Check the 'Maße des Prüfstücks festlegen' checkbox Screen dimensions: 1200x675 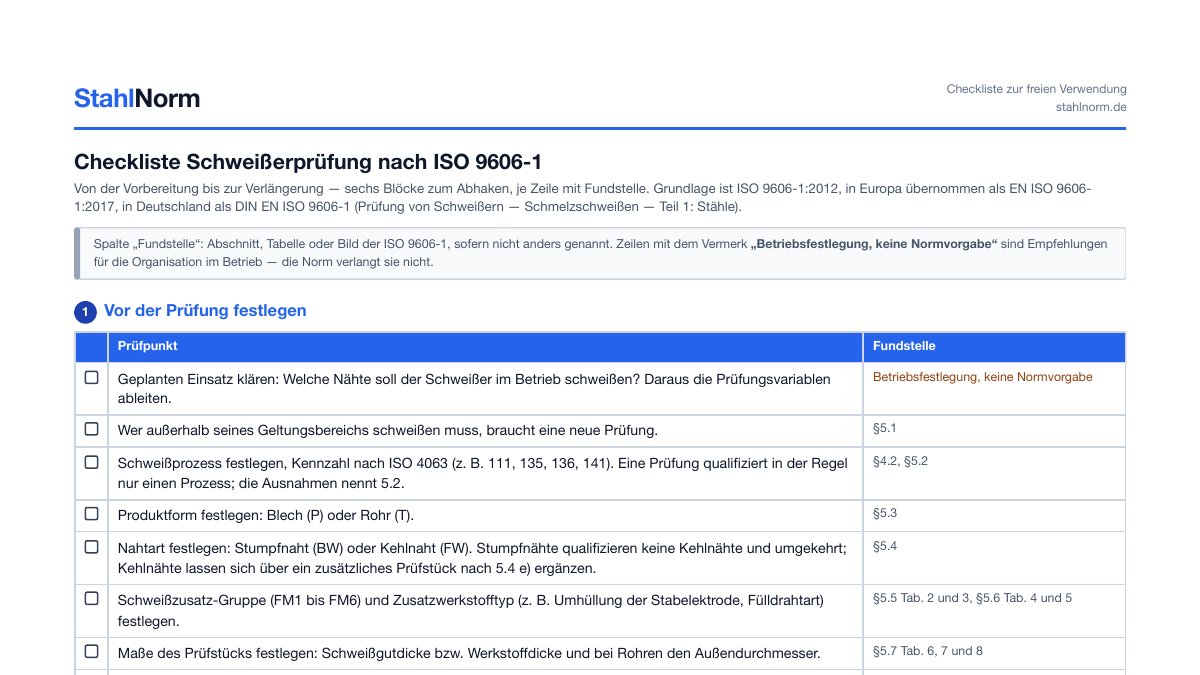pyautogui.click(x=91, y=651)
